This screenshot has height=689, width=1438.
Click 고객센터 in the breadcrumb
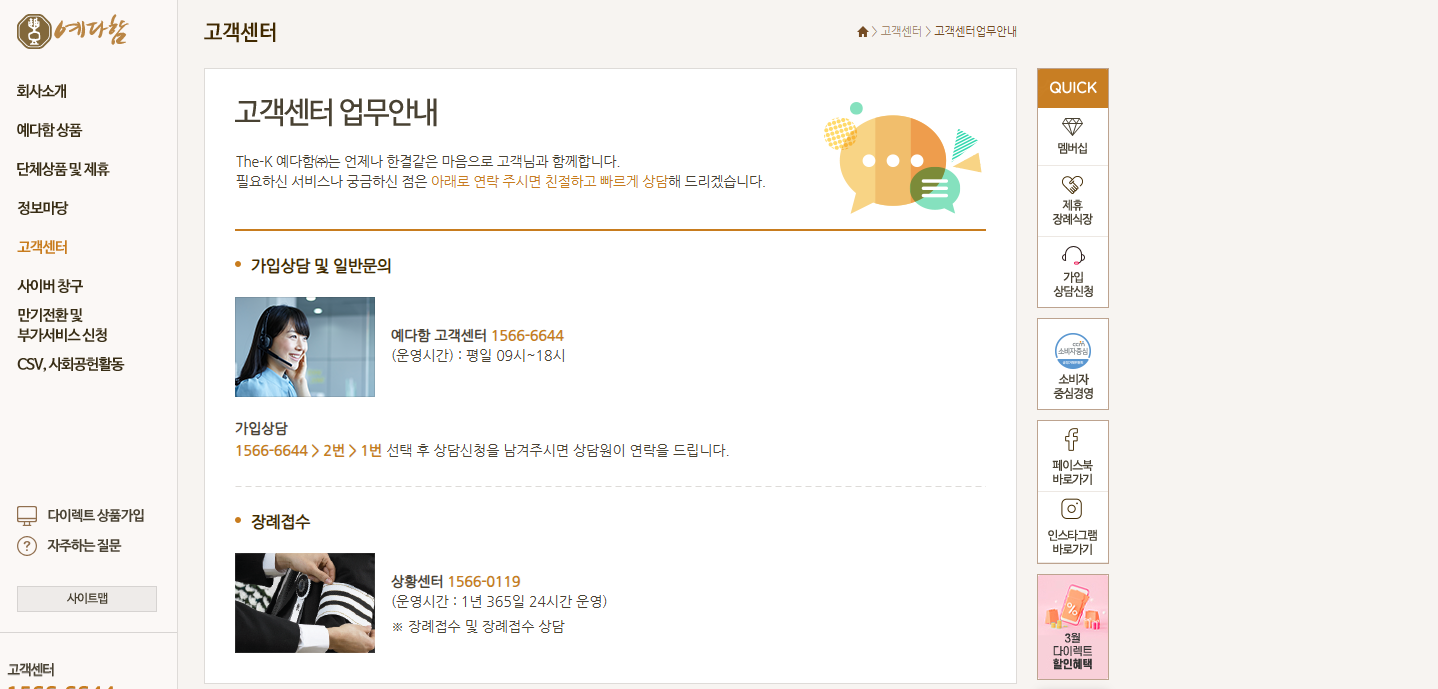click(x=901, y=32)
